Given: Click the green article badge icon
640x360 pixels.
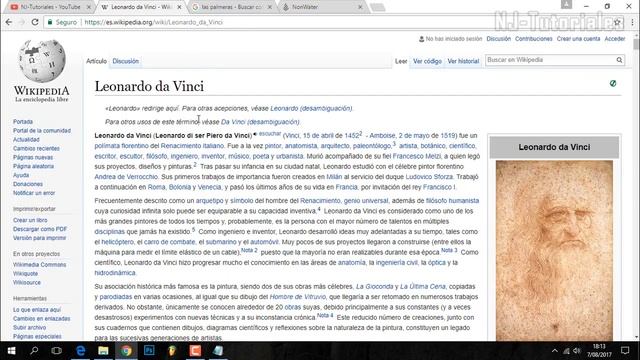Looking at the screenshot, I should [613, 83].
